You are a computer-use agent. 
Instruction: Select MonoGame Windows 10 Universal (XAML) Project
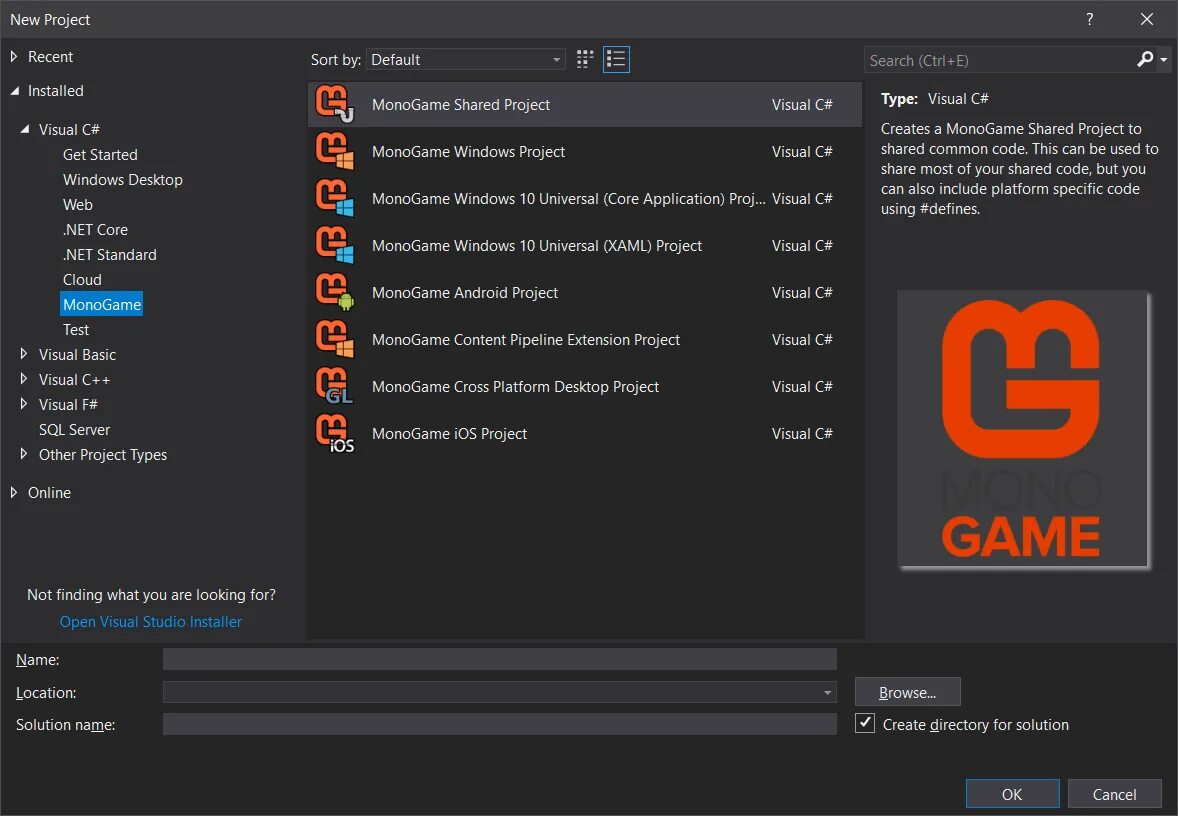click(584, 245)
